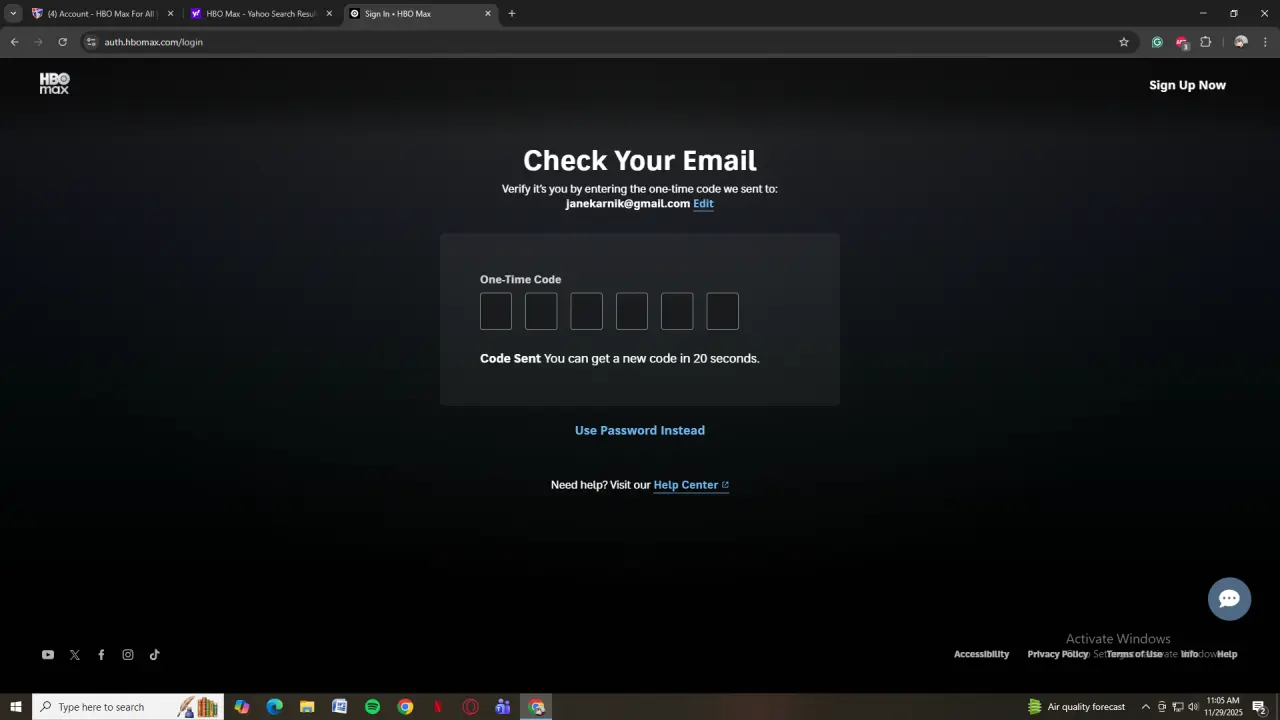
Task: Click the janekarnik@gmail.com email text
Action: coord(628,204)
